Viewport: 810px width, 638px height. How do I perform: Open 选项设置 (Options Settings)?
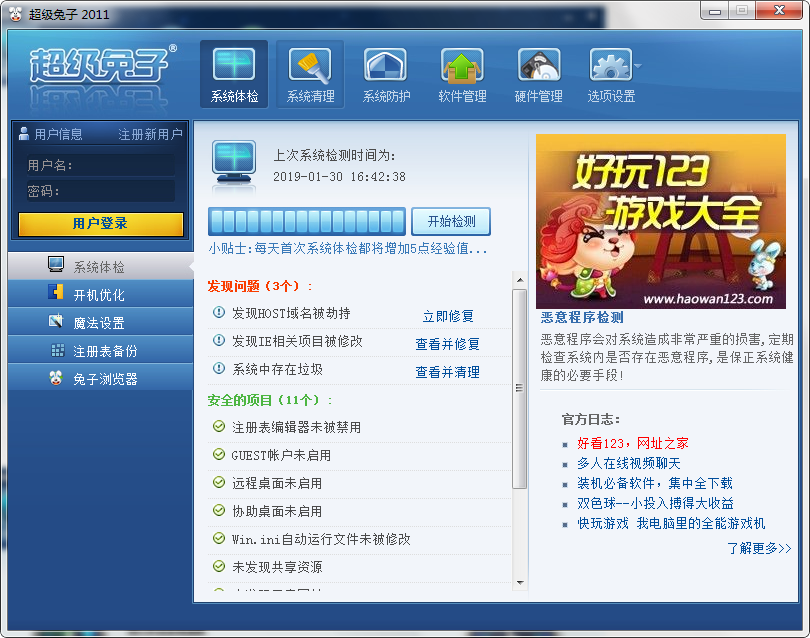611,72
